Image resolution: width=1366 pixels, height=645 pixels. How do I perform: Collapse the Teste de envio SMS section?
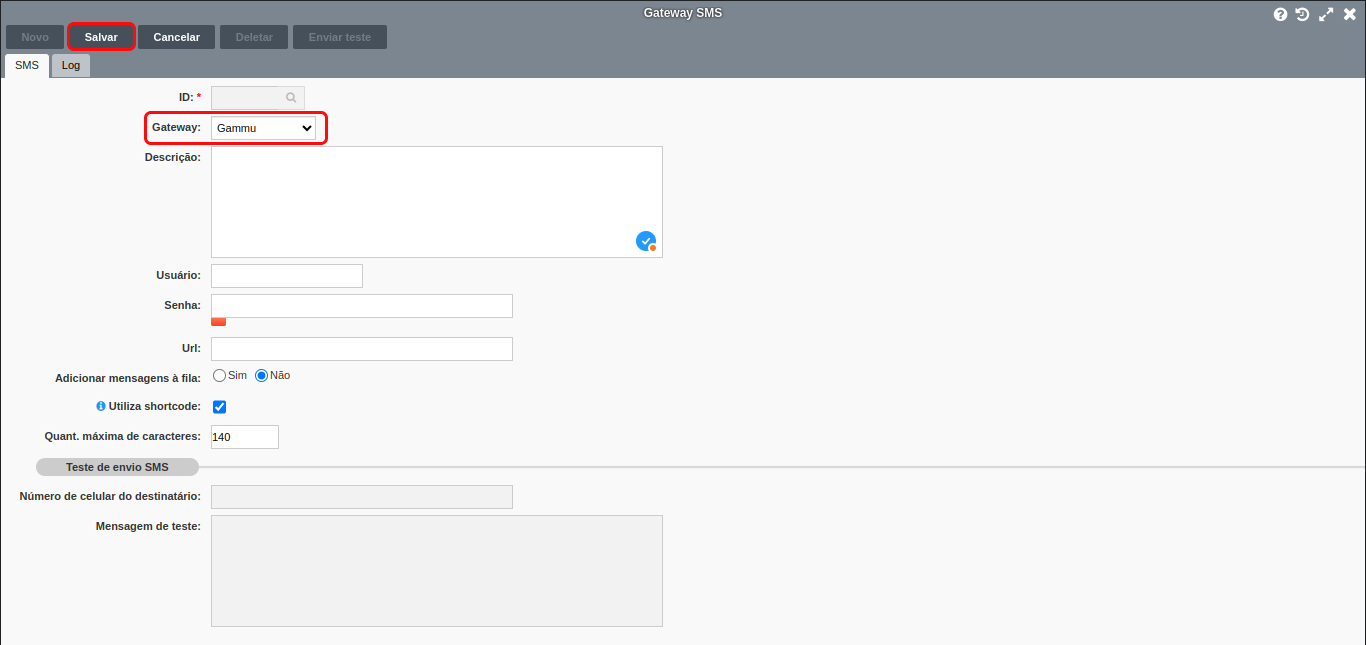coord(117,467)
